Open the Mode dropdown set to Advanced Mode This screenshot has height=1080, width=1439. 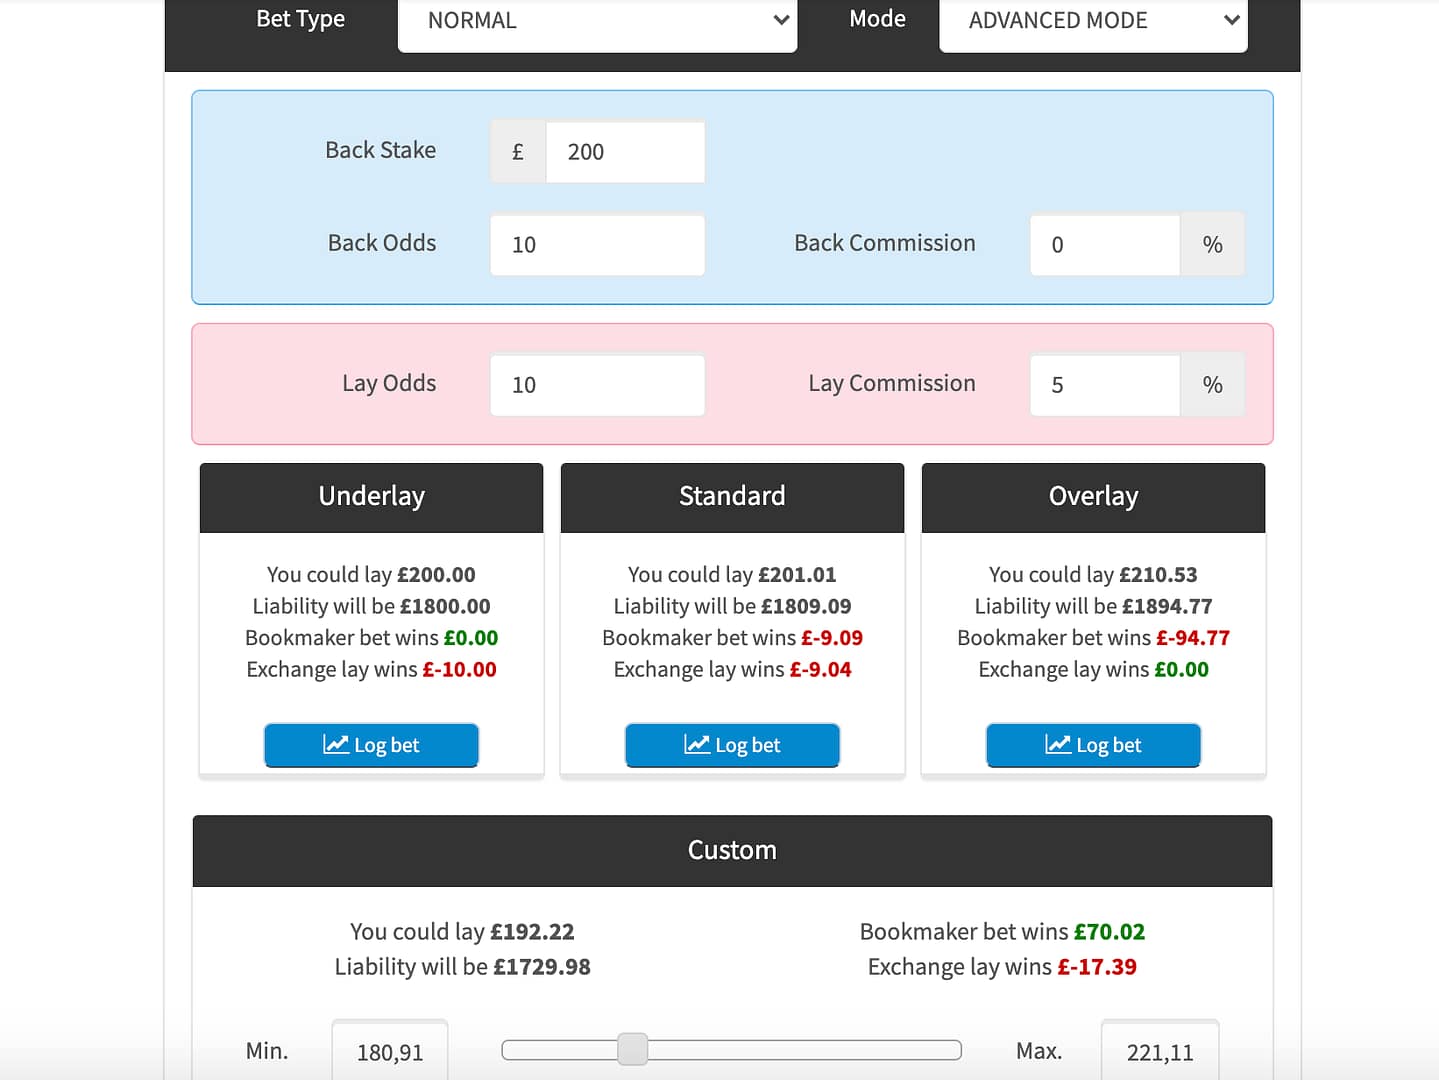[1092, 22]
